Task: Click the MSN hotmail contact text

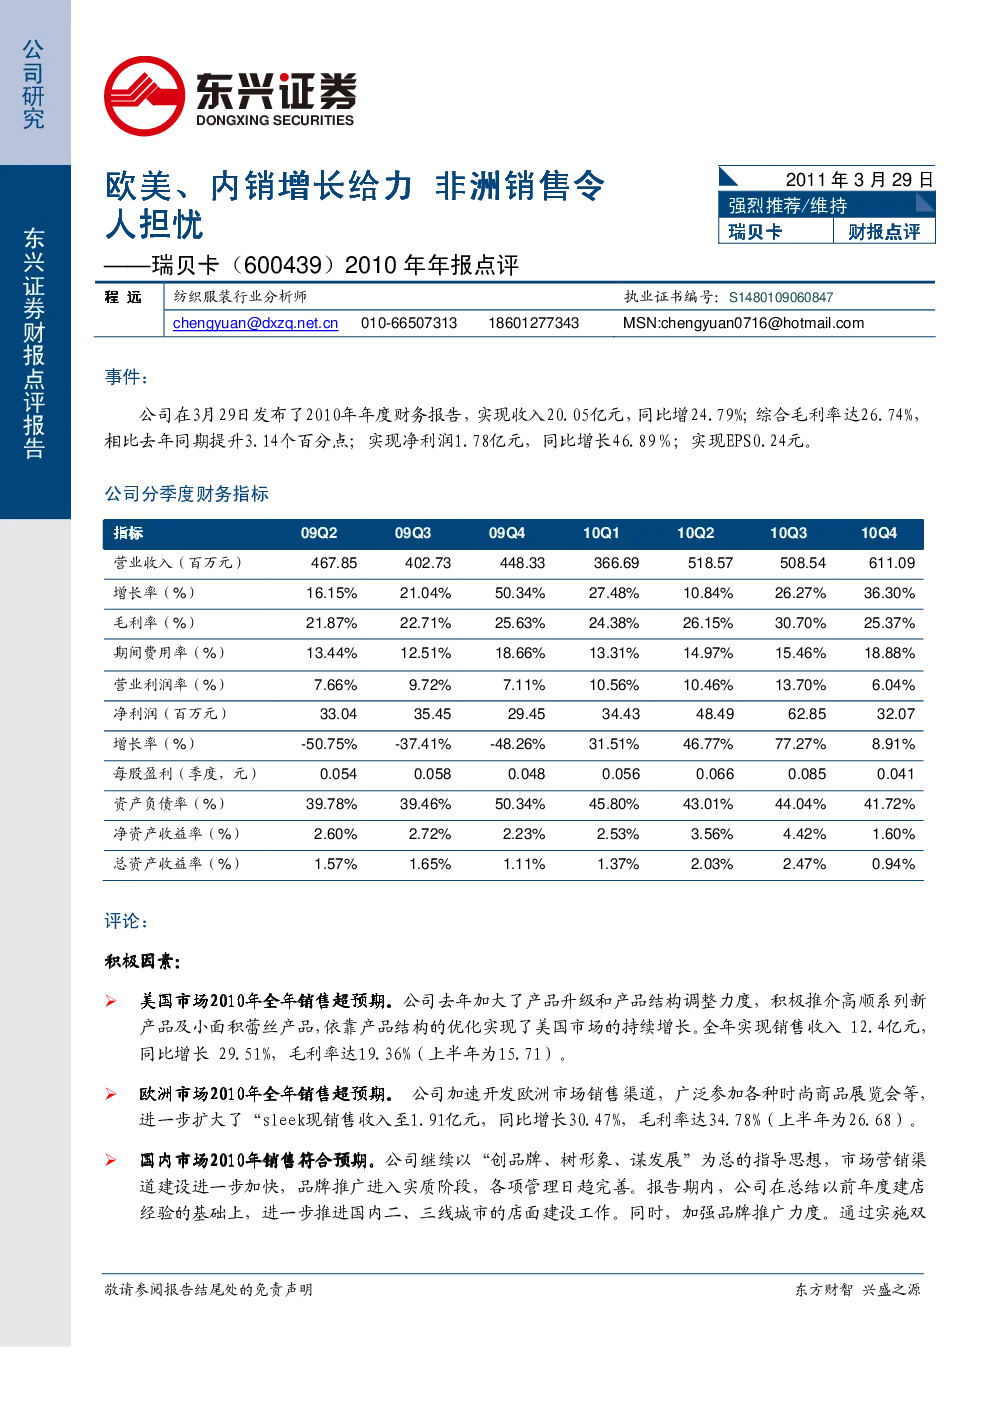Action: click(743, 323)
